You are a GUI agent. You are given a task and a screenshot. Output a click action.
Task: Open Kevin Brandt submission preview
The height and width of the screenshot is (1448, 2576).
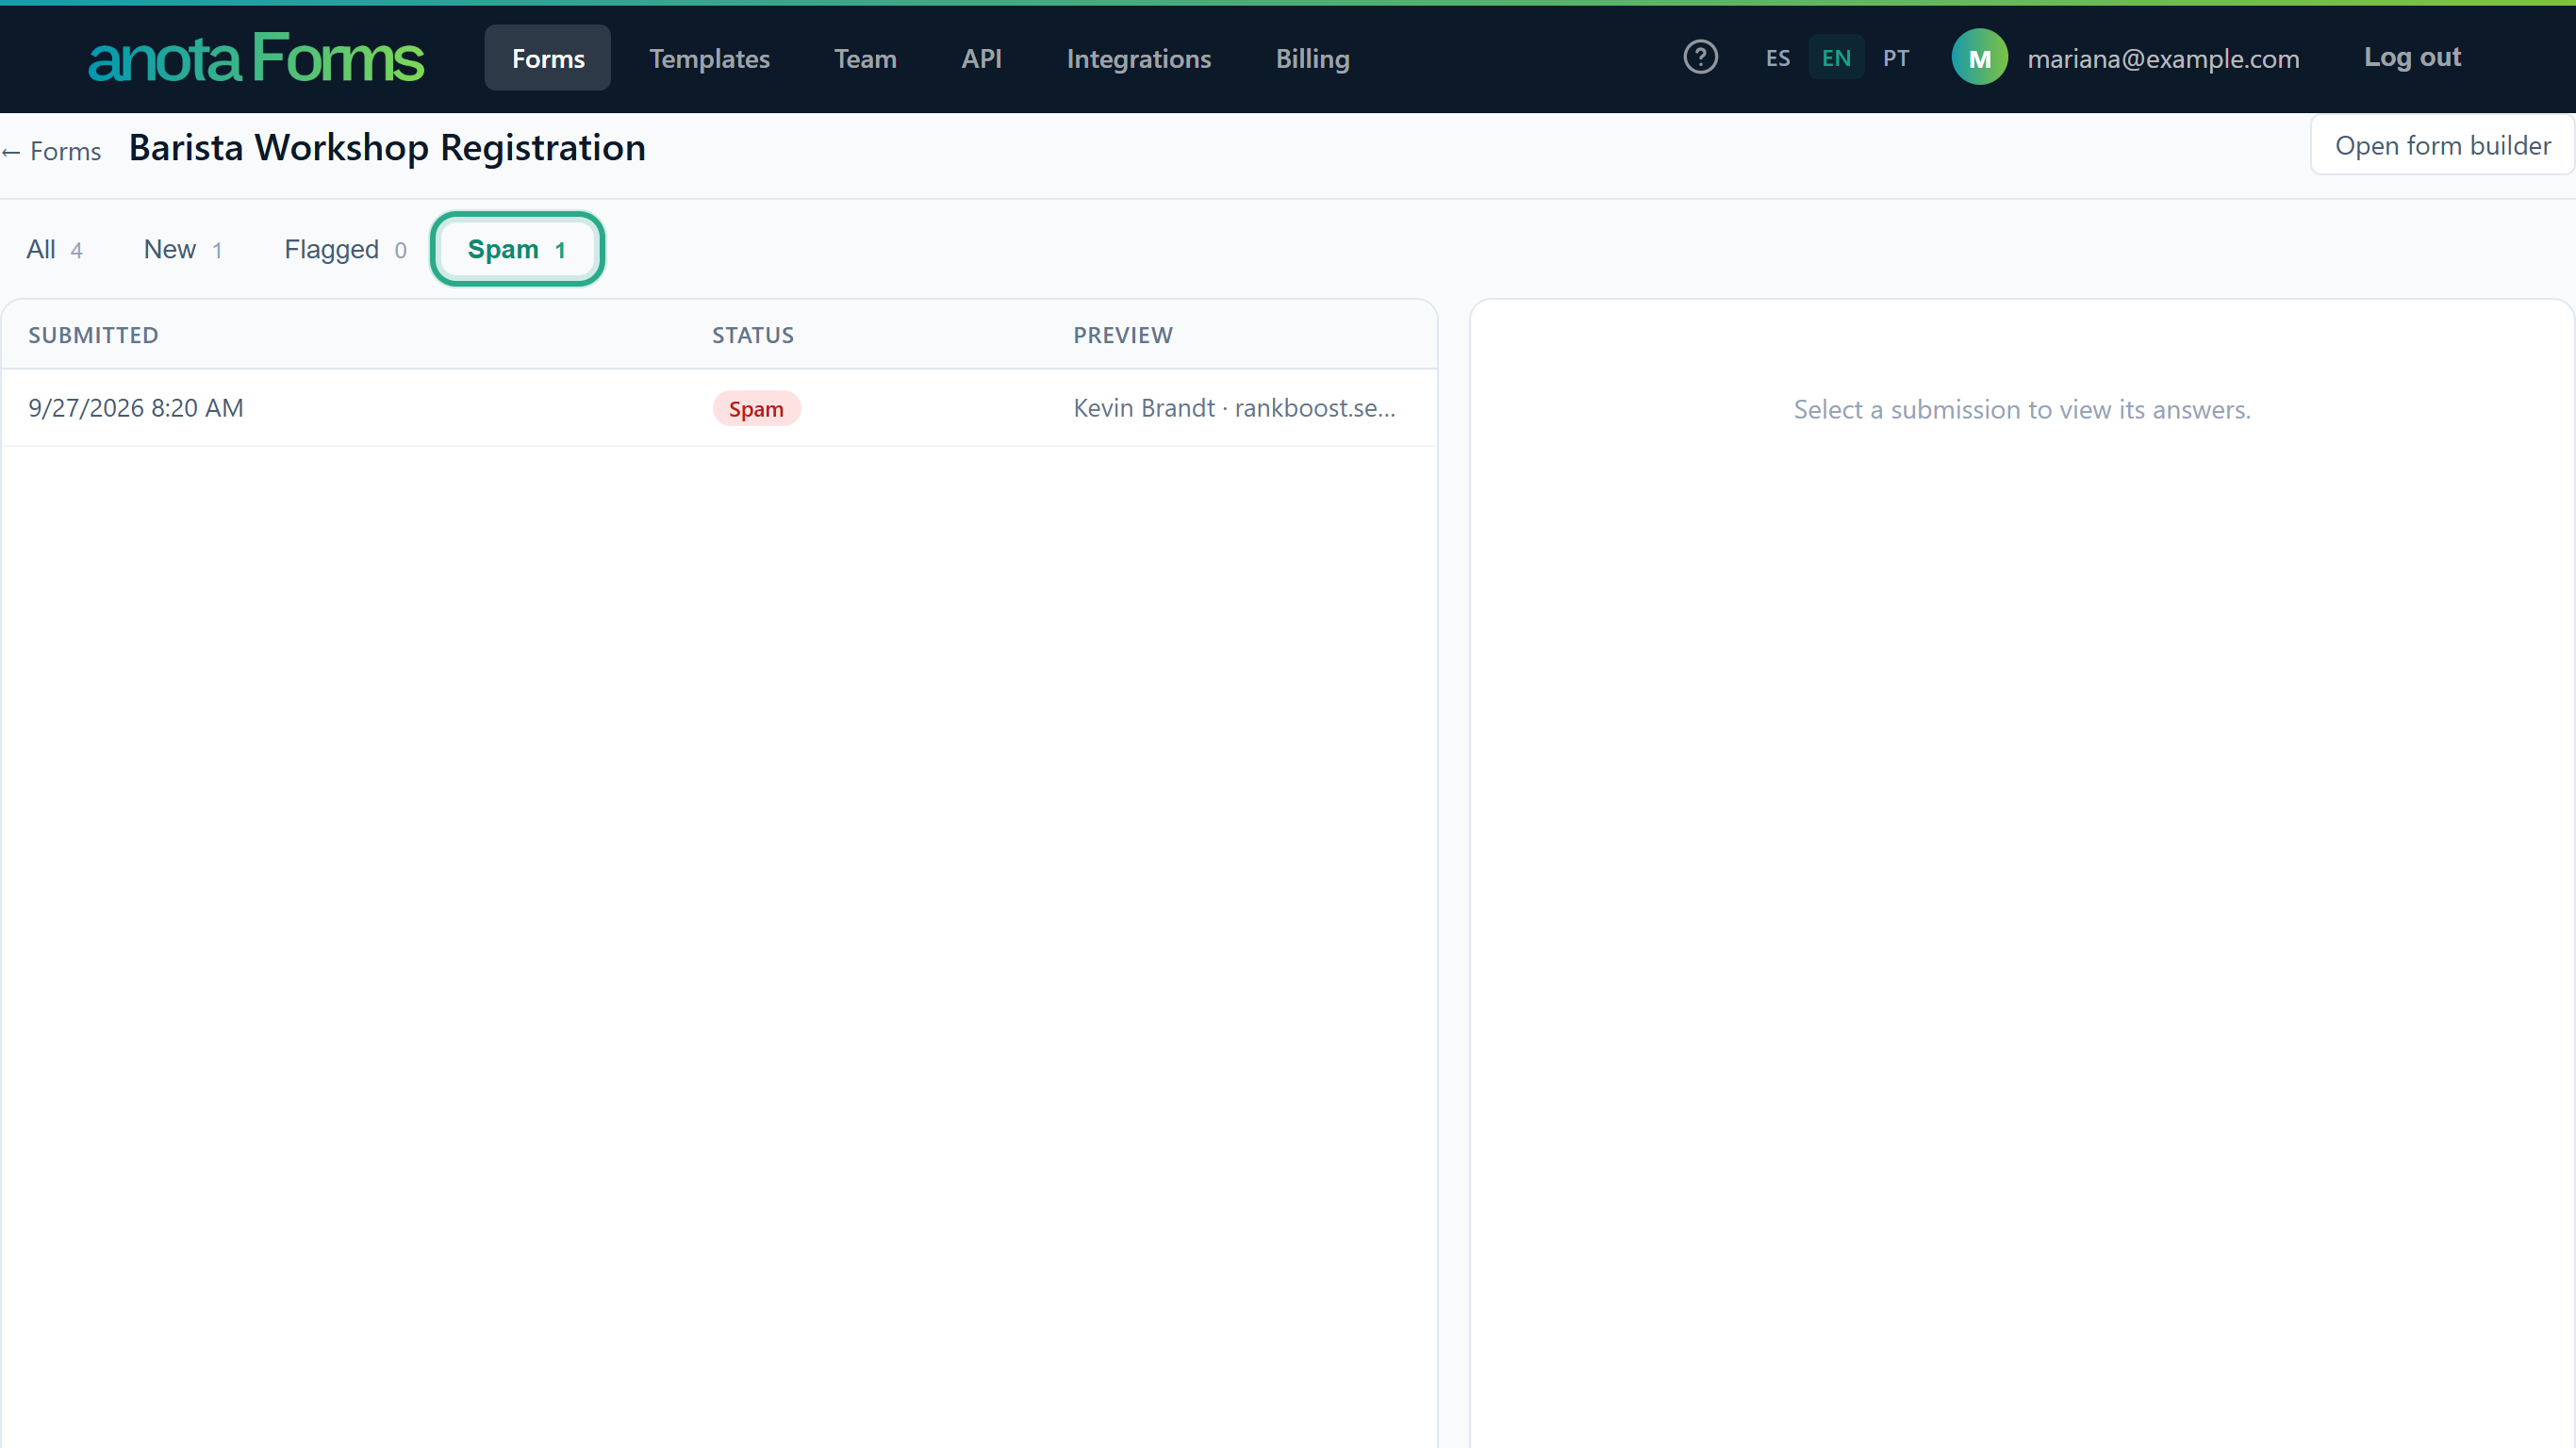tap(1234, 408)
